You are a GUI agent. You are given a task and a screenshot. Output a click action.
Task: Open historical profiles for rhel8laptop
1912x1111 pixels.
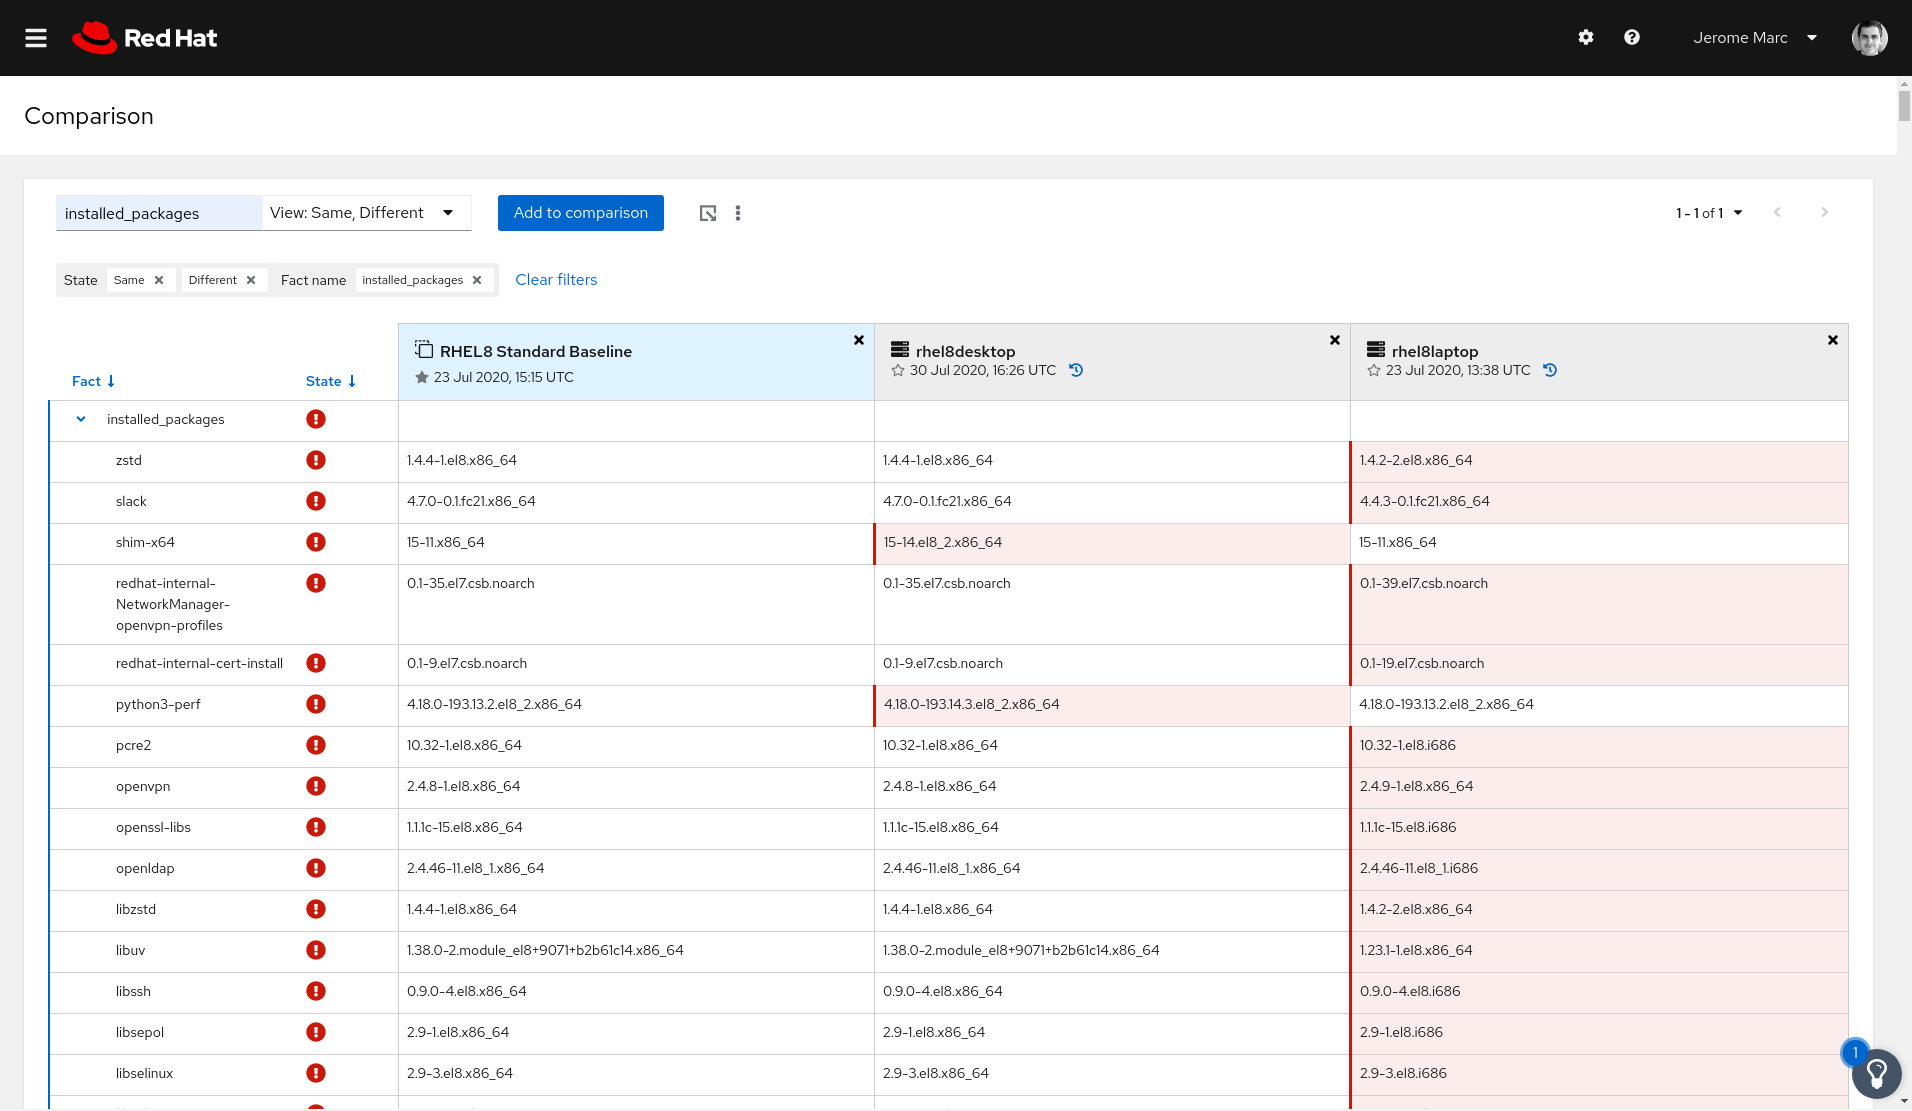pos(1550,370)
